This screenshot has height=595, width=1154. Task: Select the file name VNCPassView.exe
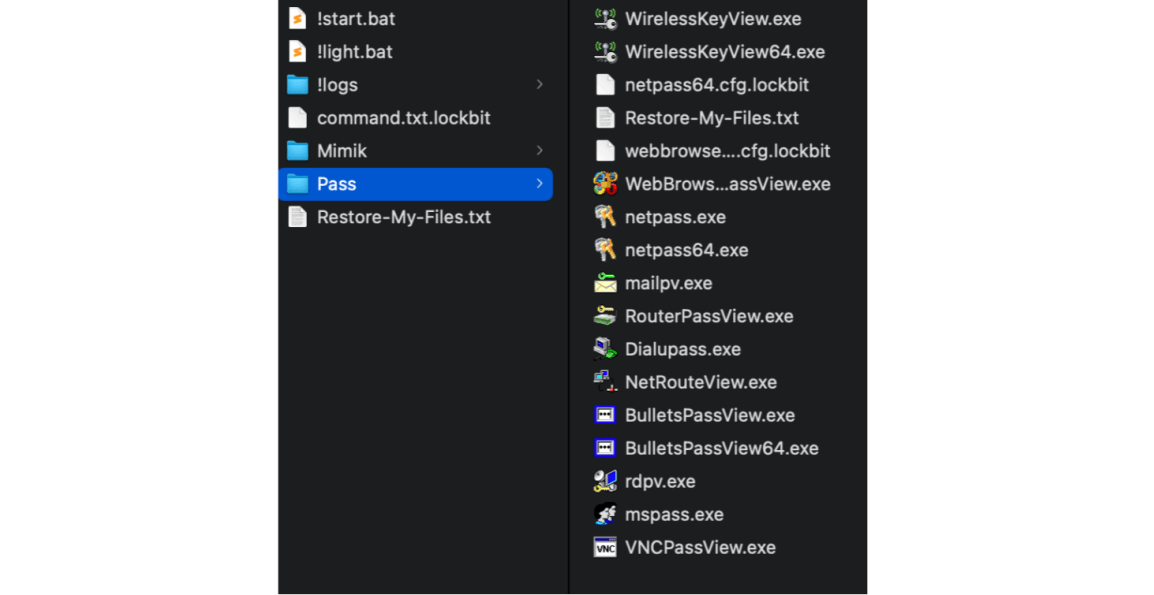point(701,547)
